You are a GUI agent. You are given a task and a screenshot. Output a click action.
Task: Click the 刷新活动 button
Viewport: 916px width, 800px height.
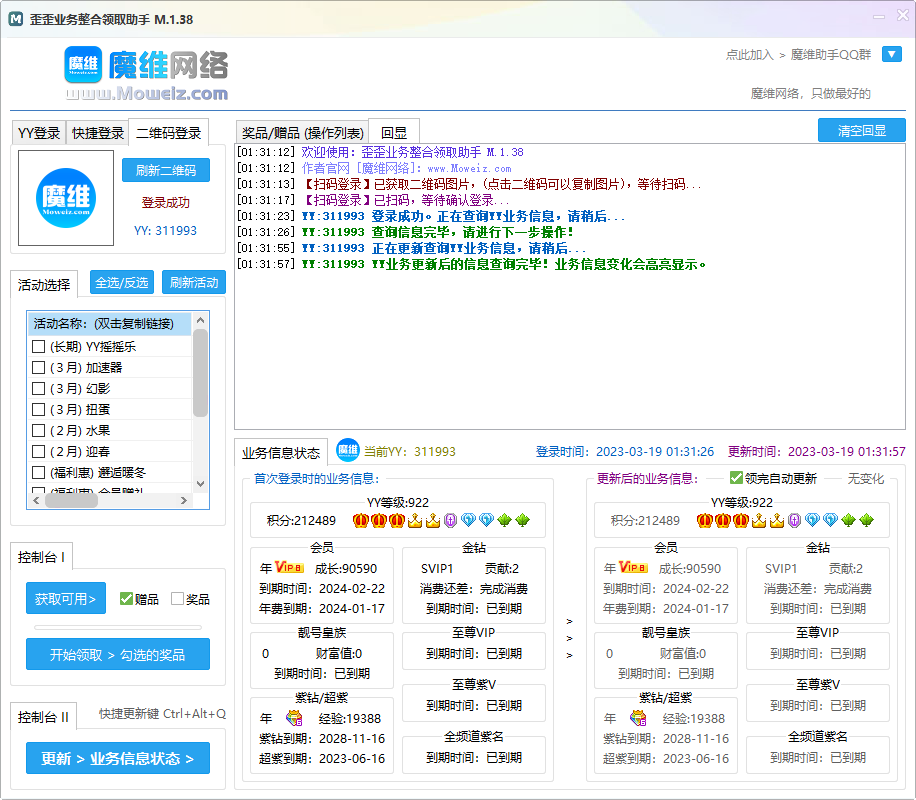[193, 282]
